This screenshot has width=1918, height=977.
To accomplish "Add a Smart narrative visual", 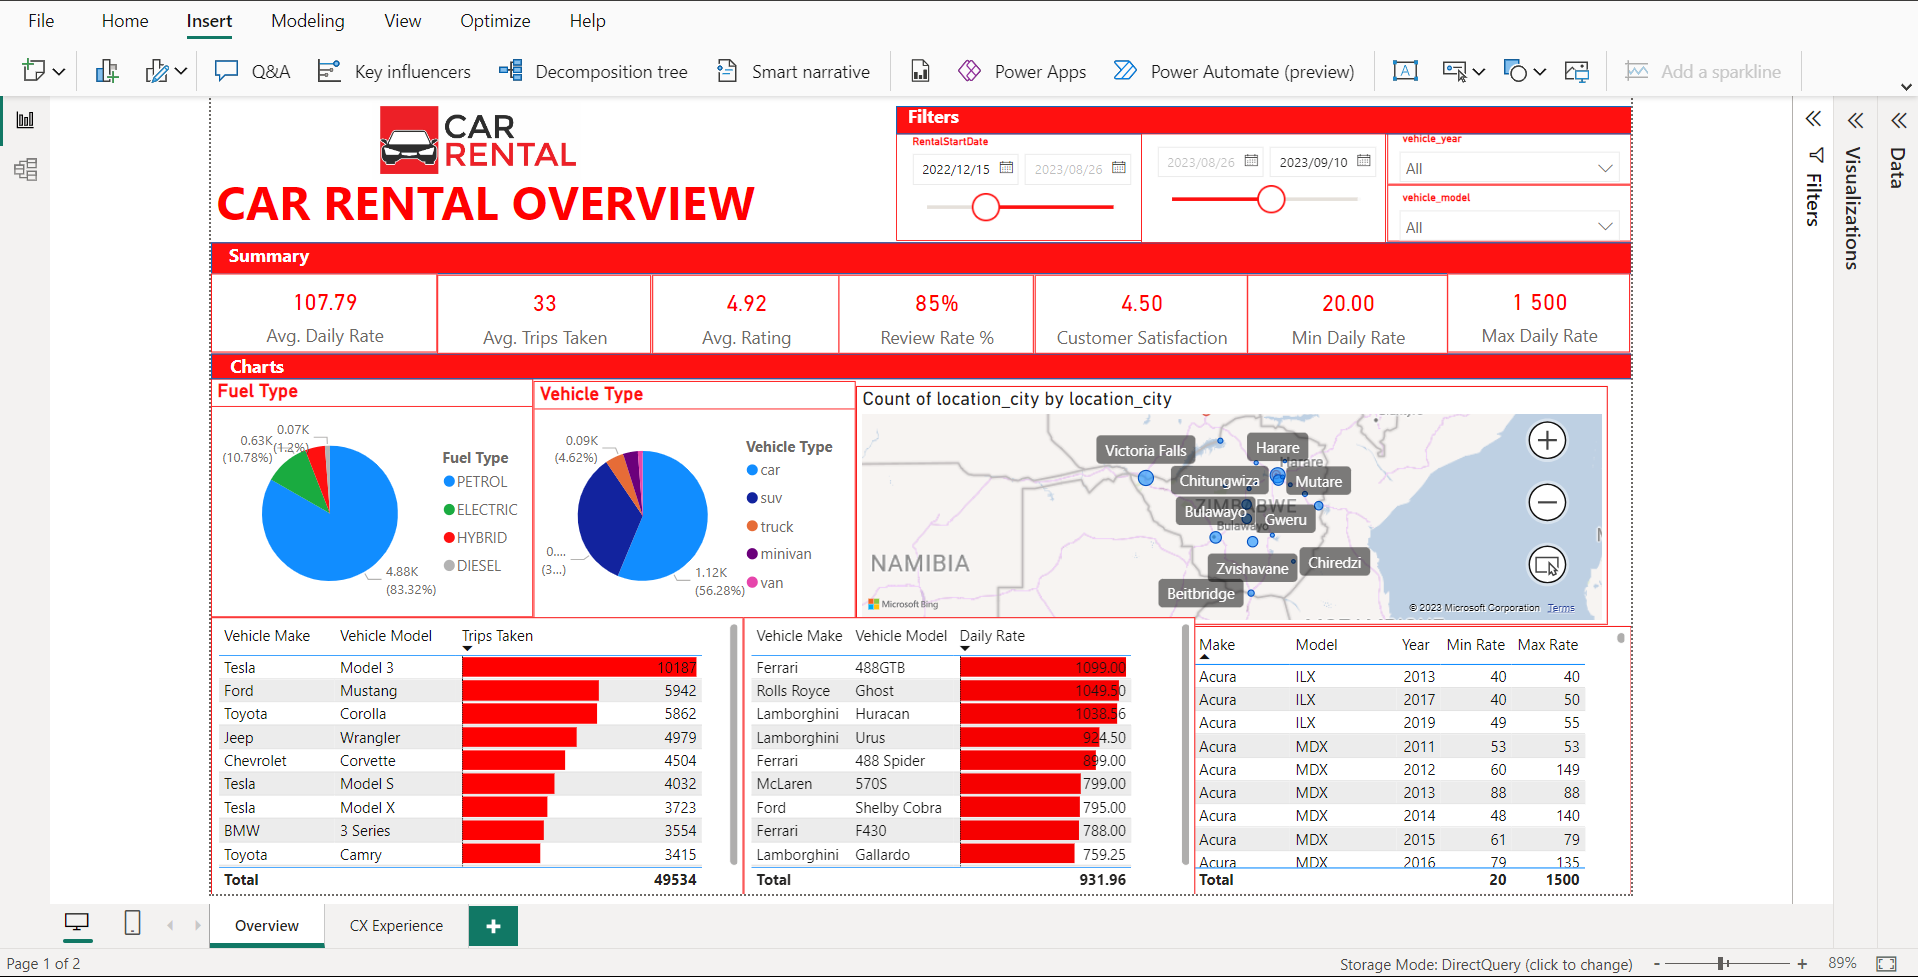I will pos(792,71).
